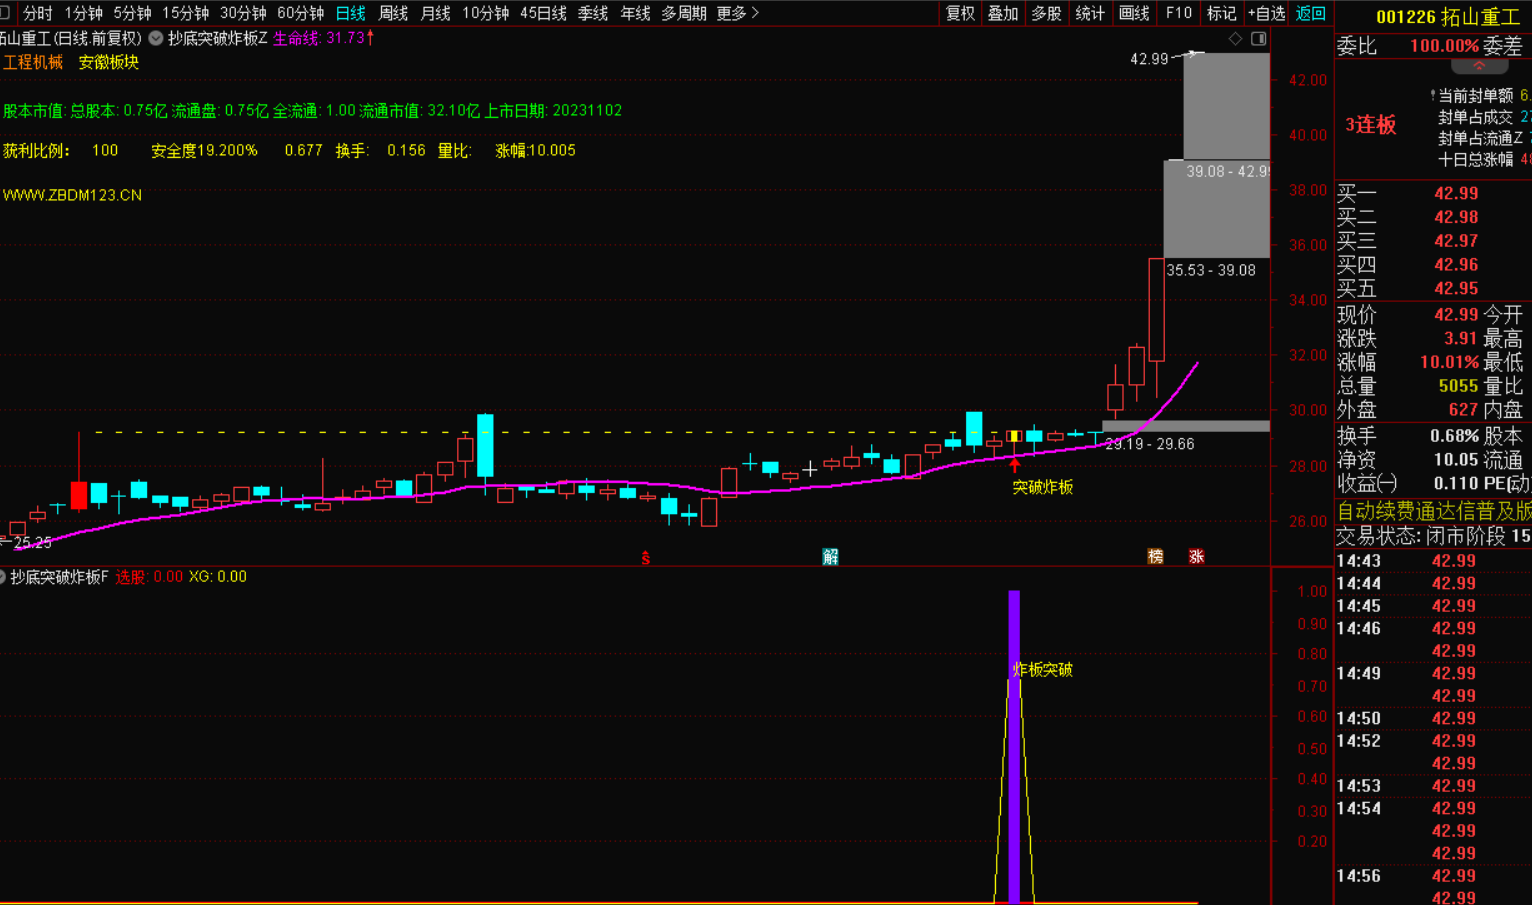Select the 分时 intraday tab
The width and height of the screenshot is (1532, 905).
37,13
